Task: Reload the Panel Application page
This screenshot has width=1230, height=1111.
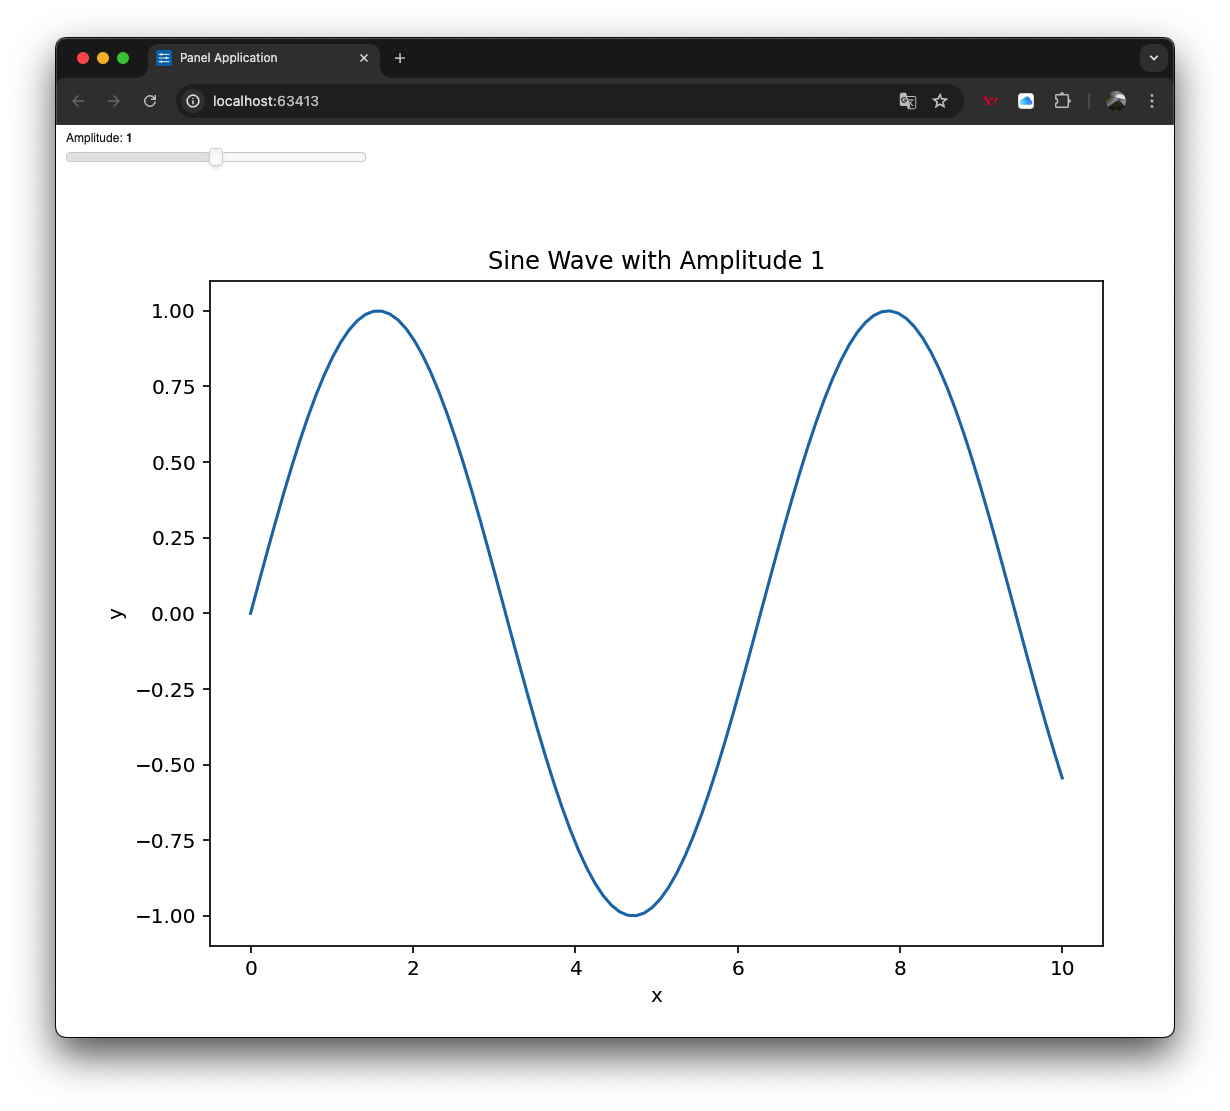Action: (150, 101)
